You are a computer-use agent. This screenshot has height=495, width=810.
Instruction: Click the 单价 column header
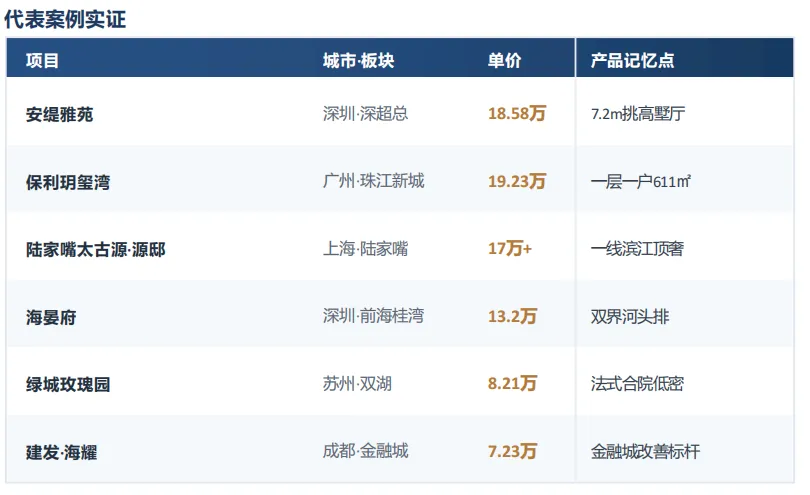pyautogui.click(x=504, y=60)
